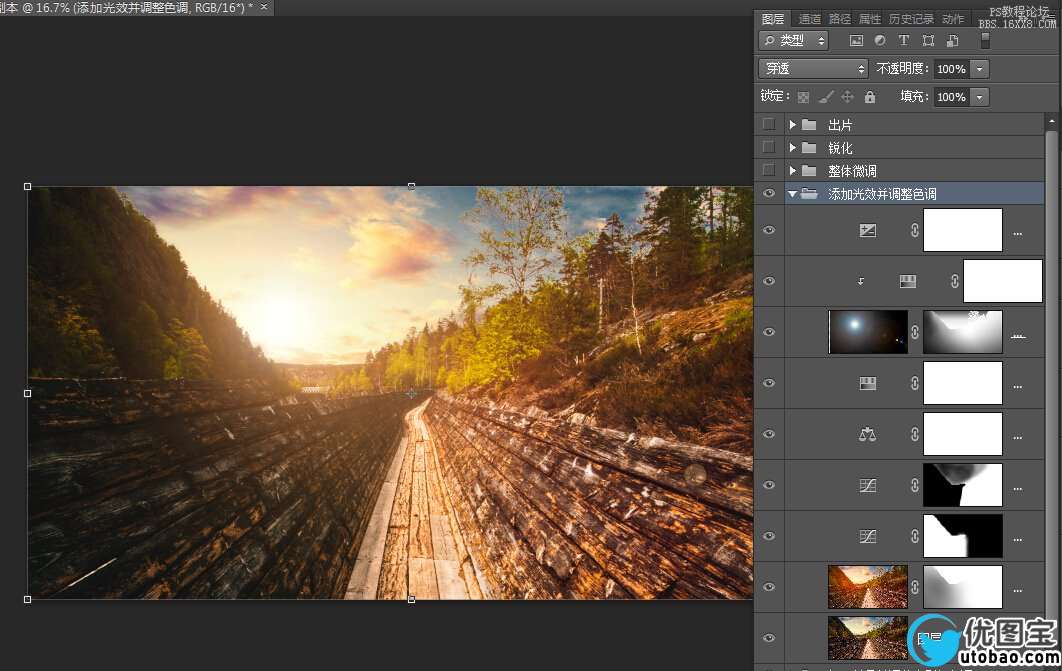This screenshot has height=671, width=1062.
Task: Open the 不透明度 opacity slider arrow
Action: 979,69
